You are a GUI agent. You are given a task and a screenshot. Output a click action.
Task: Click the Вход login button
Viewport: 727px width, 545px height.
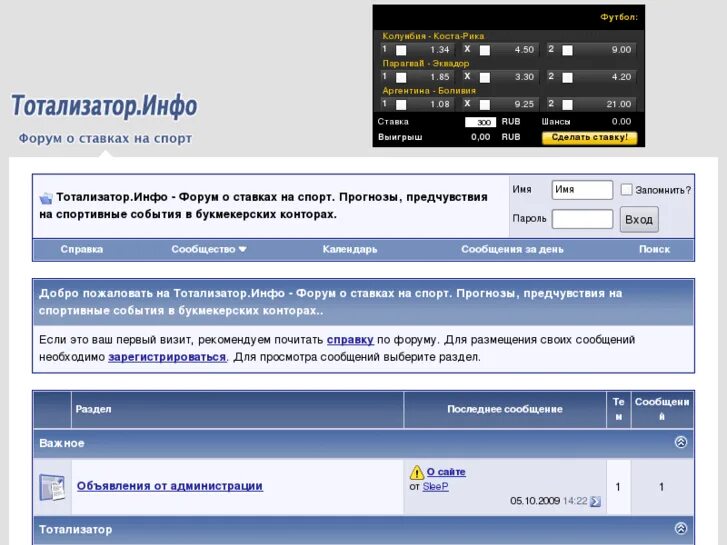[x=639, y=219]
